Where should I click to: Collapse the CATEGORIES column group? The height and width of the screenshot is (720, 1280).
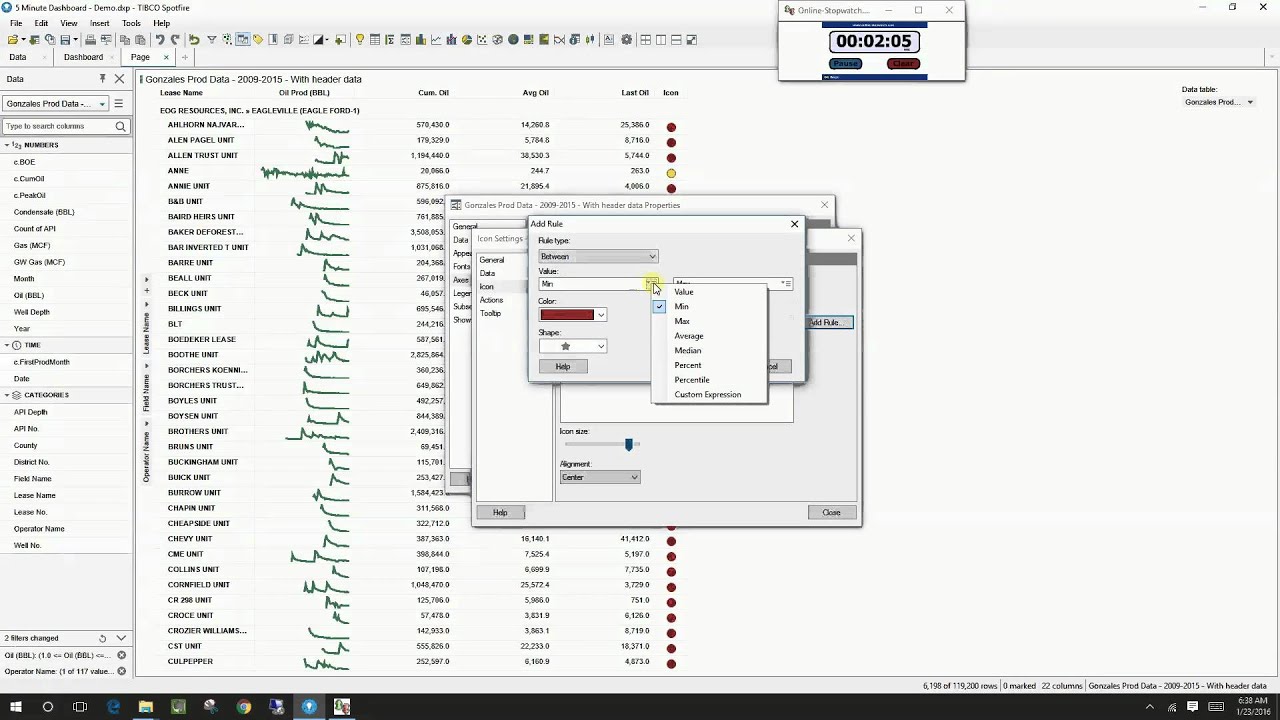[x=6, y=395]
